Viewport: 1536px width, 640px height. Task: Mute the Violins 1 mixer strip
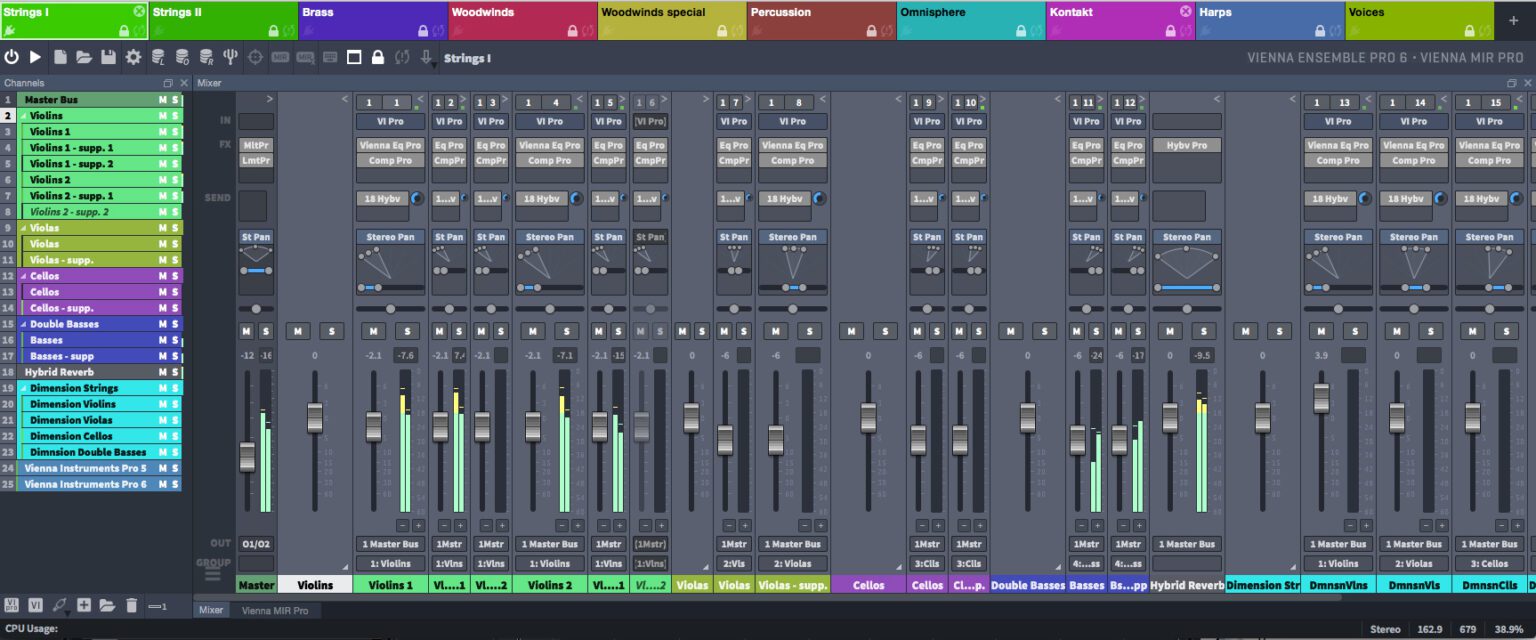(373, 331)
